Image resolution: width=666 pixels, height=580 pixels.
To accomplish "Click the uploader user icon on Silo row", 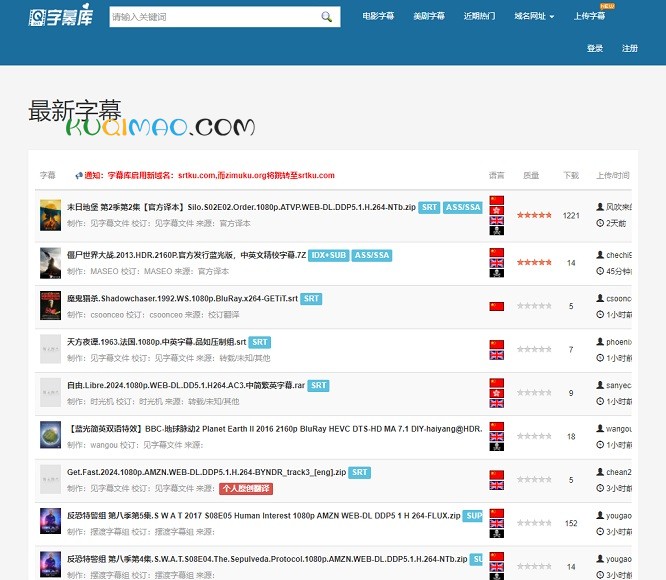I will pyautogui.click(x=600, y=207).
